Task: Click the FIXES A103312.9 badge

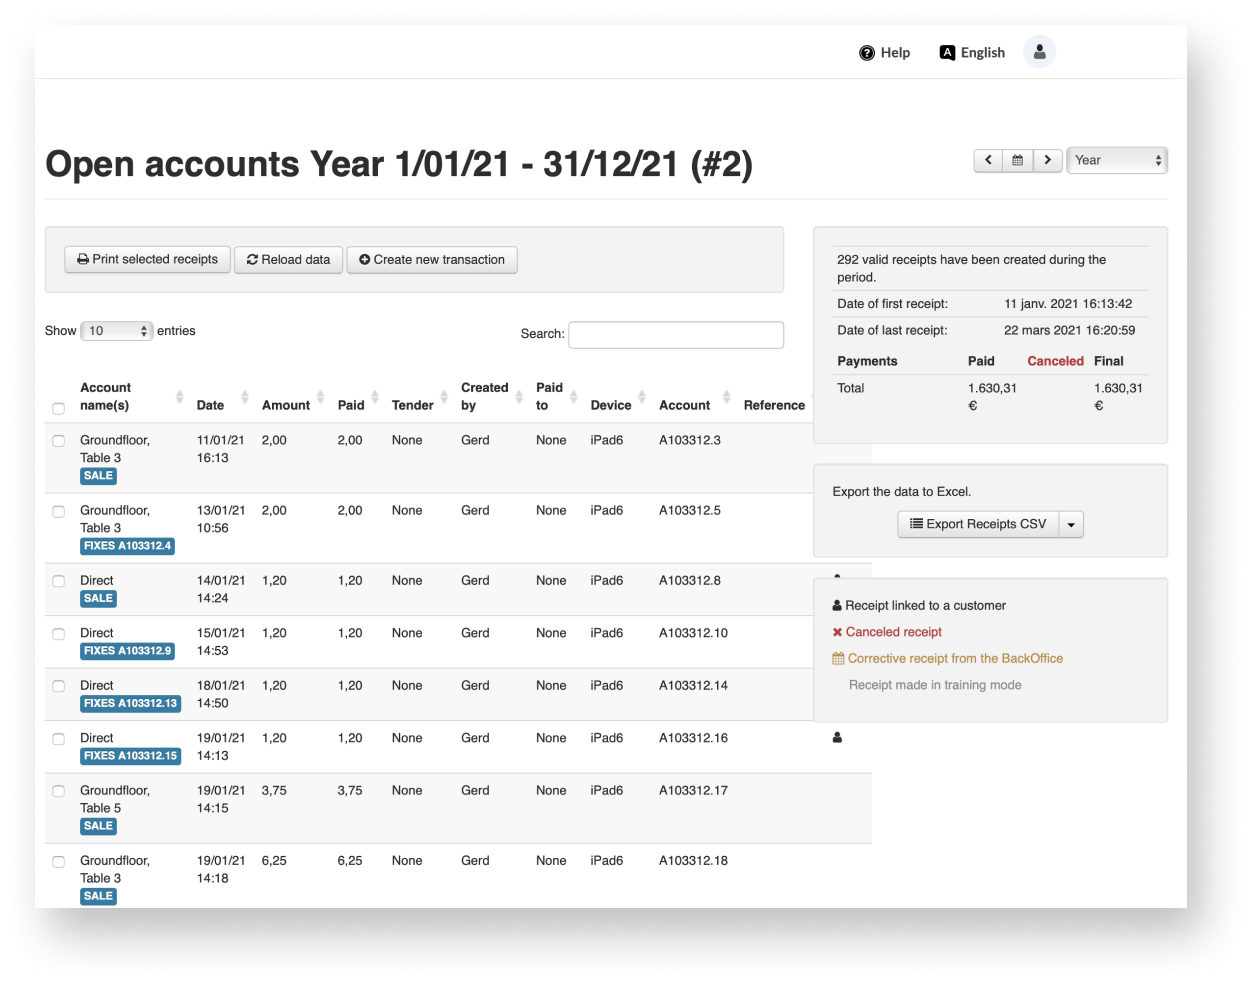Action: [127, 651]
